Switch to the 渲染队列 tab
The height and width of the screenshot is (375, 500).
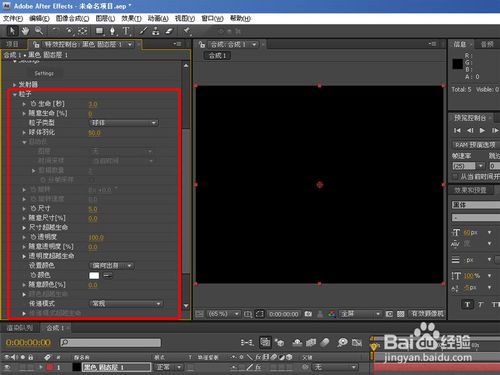coord(20,328)
